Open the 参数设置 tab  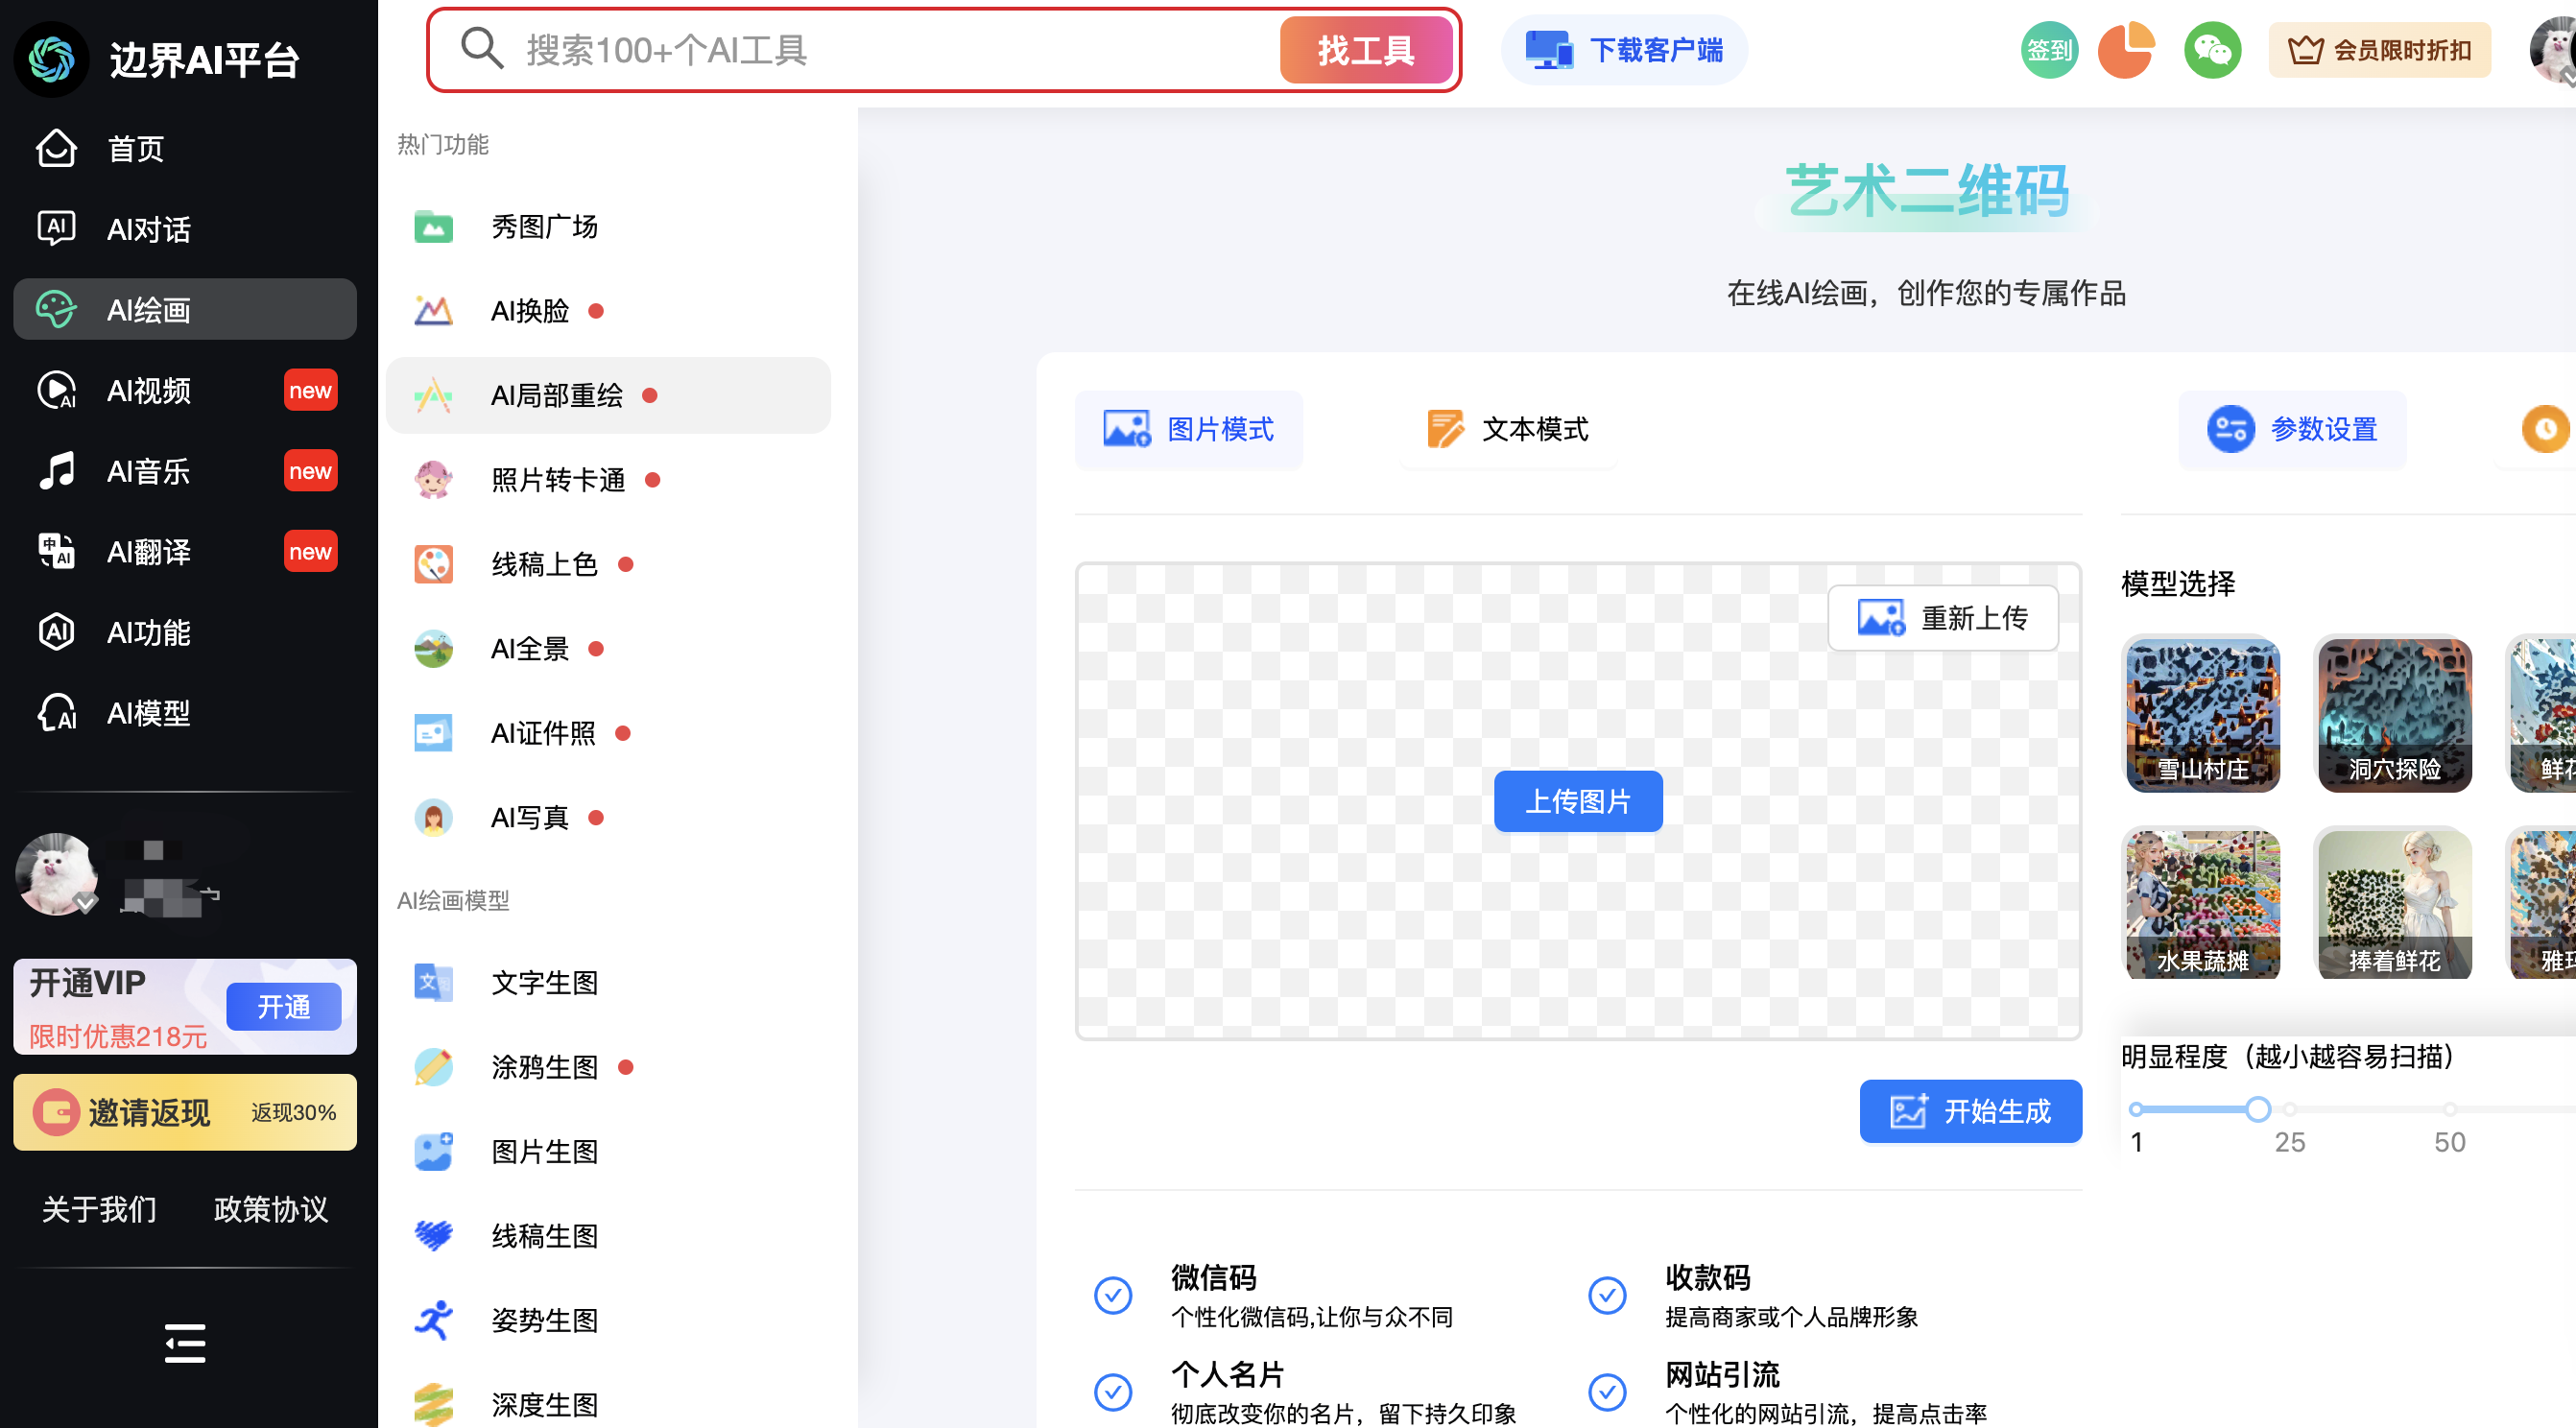pyautogui.click(x=2291, y=429)
